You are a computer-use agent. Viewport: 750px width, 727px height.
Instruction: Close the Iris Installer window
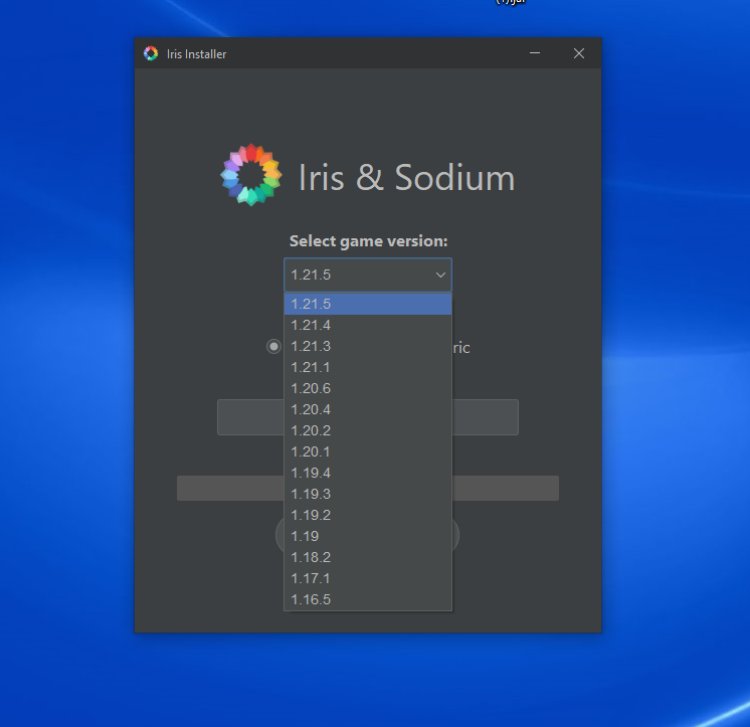[579, 53]
